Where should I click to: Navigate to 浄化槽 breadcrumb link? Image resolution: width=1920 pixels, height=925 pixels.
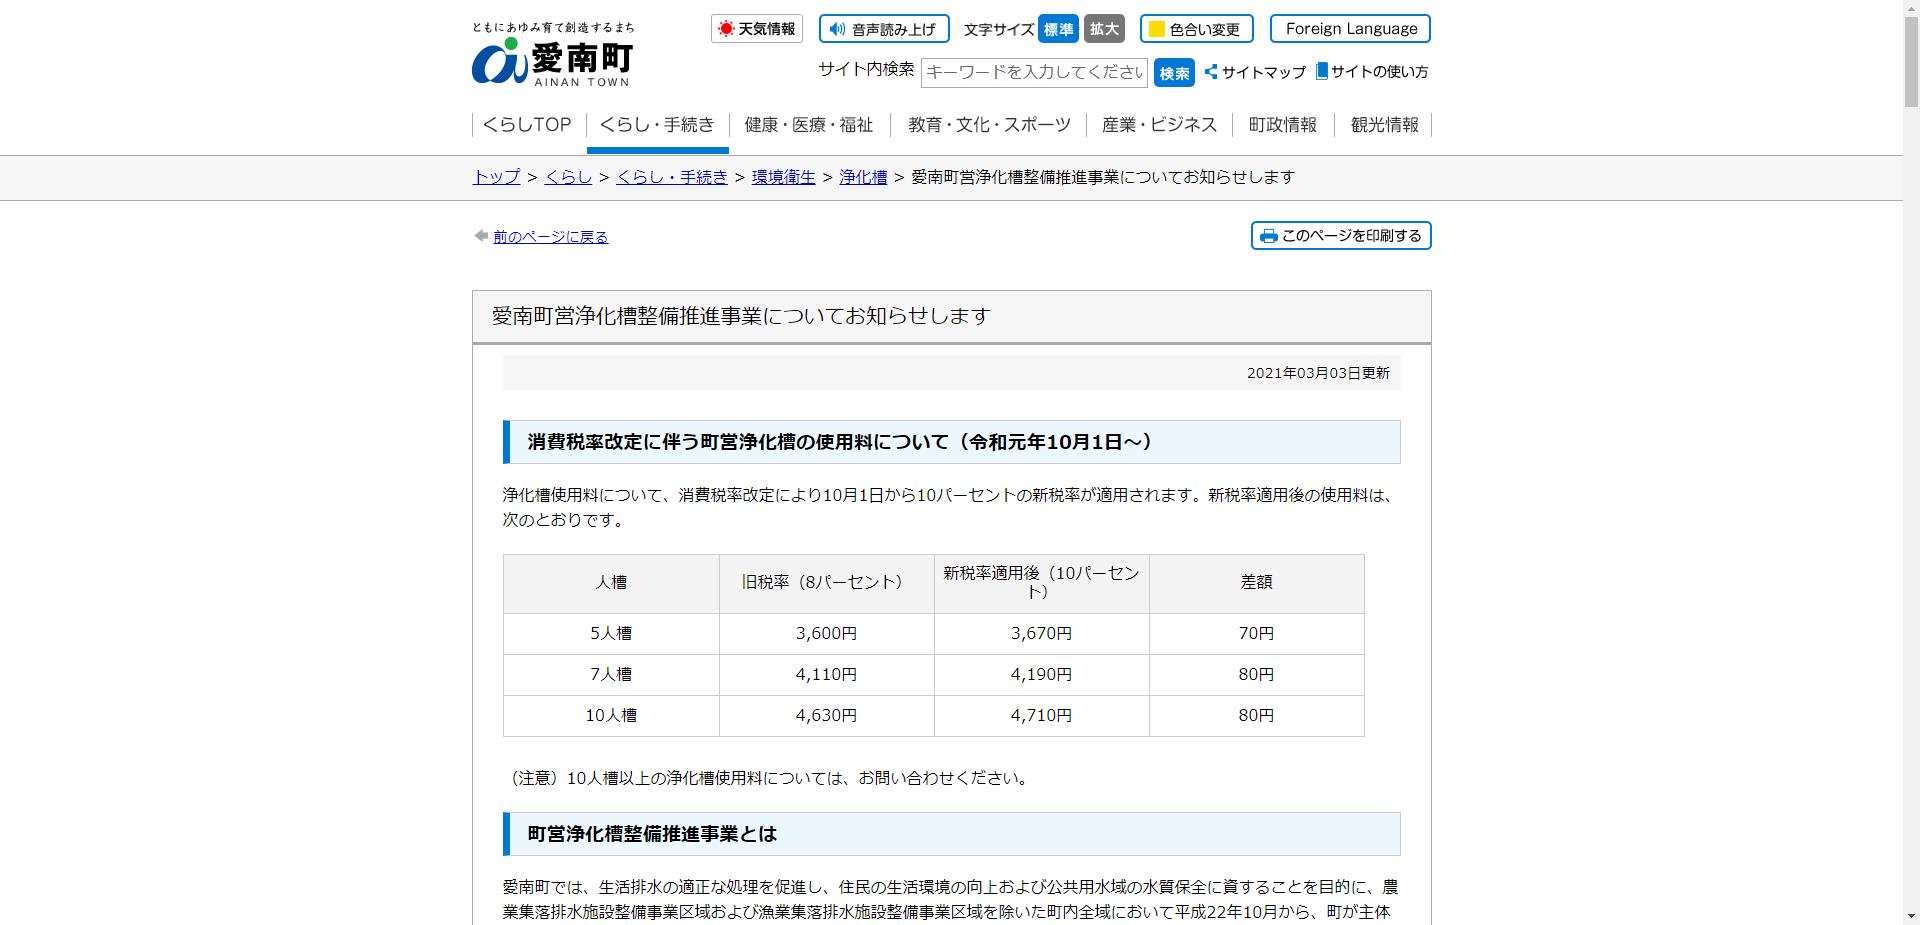point(863,177)
